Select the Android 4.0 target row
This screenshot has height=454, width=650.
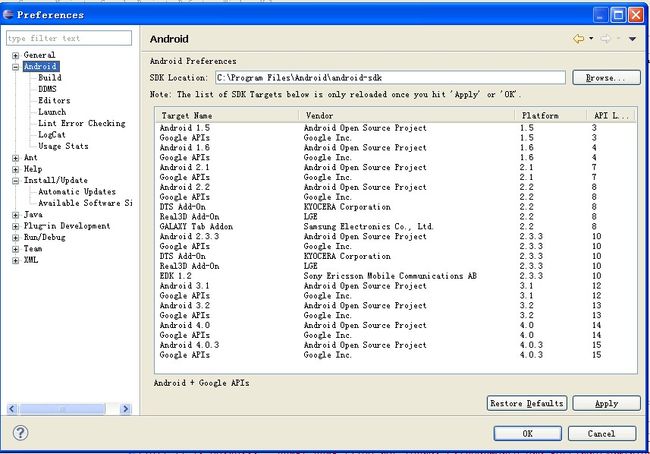click(x=396, y=325)
